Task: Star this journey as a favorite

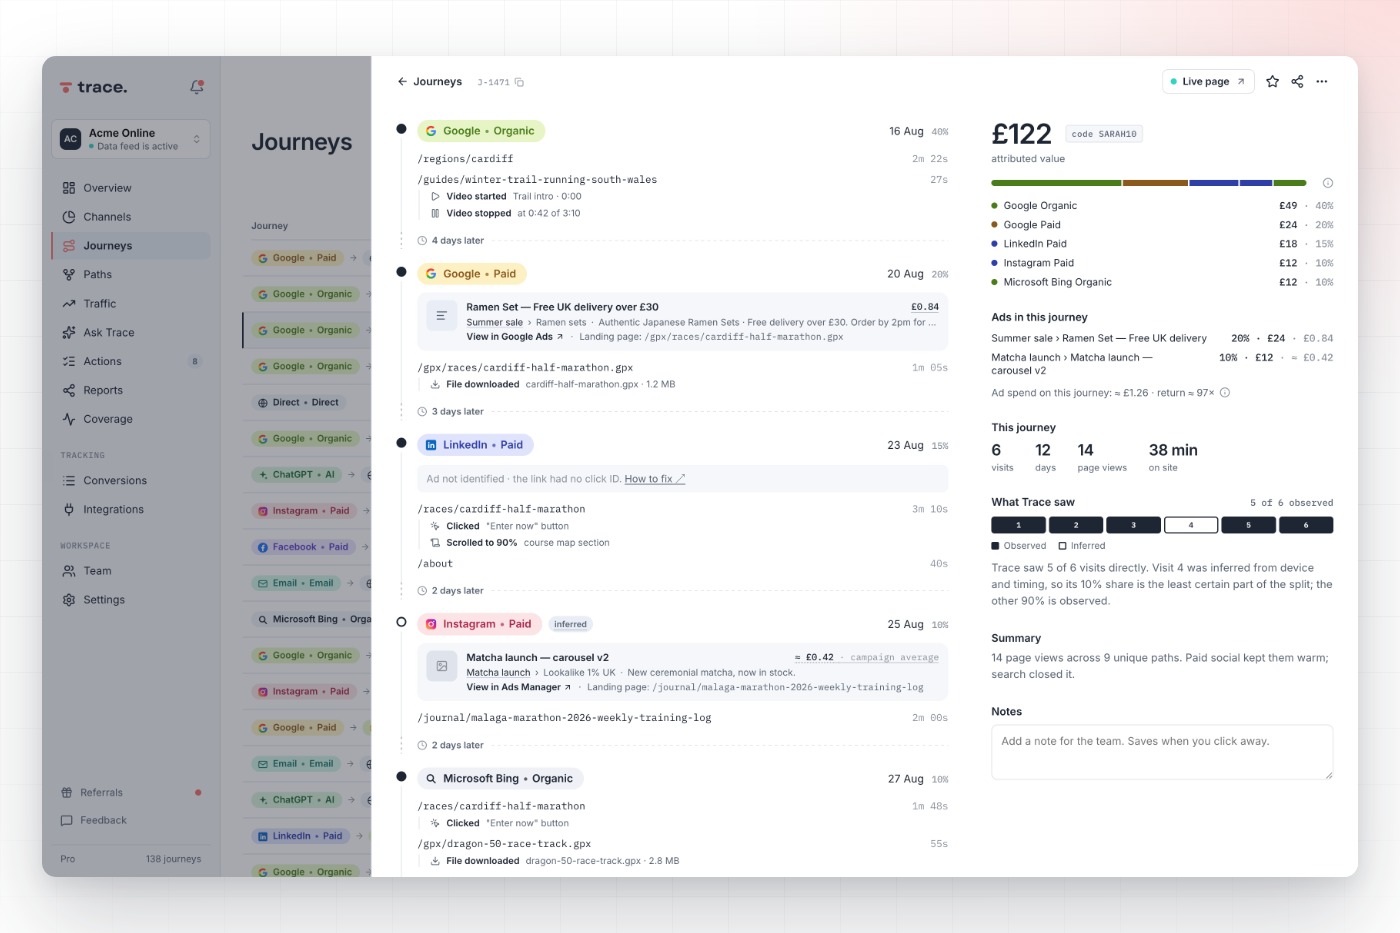Action: [x=1272, y=82]
